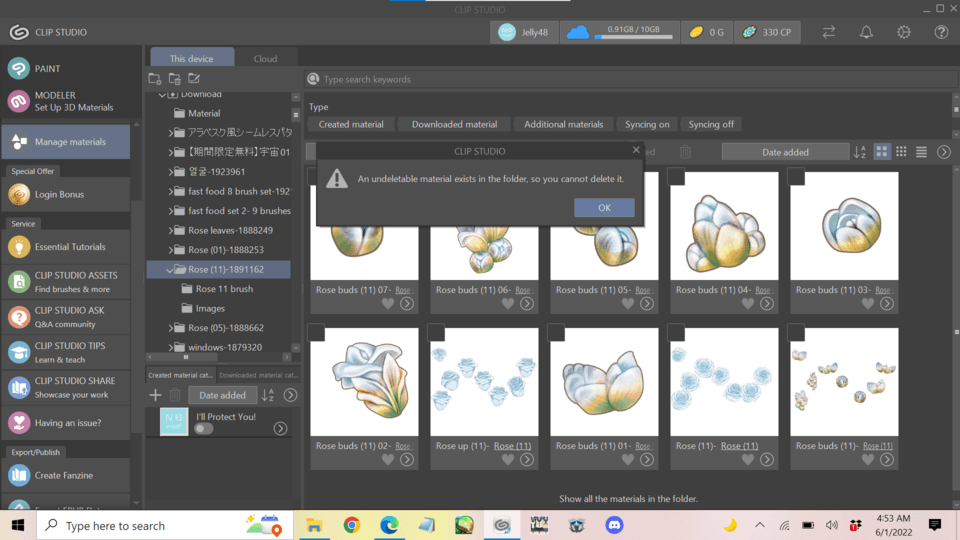Open the Date added sort dropdown
The width and height of the screenshot is (960, 540).
point(785,152)
